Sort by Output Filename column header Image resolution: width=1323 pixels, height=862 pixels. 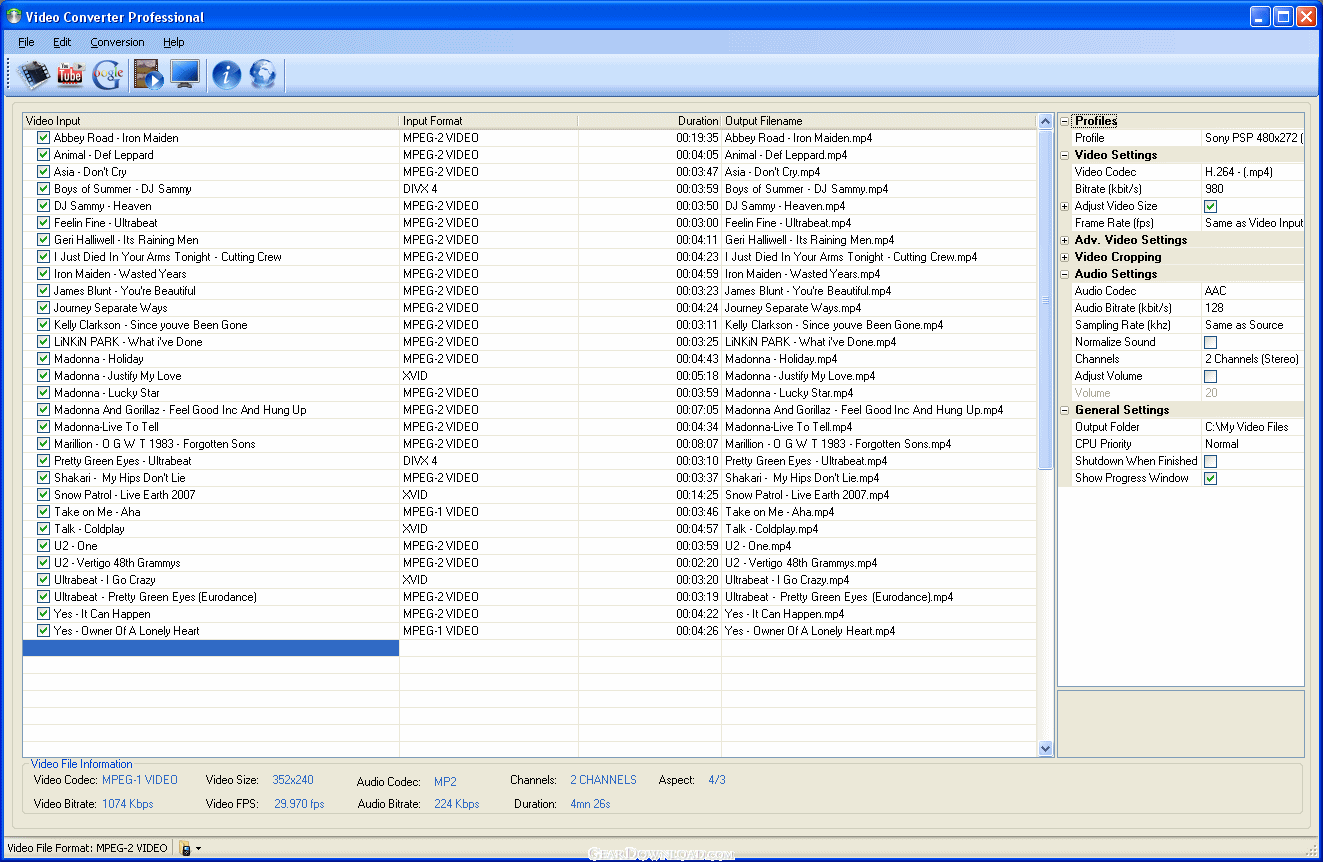tap(879, 121)
